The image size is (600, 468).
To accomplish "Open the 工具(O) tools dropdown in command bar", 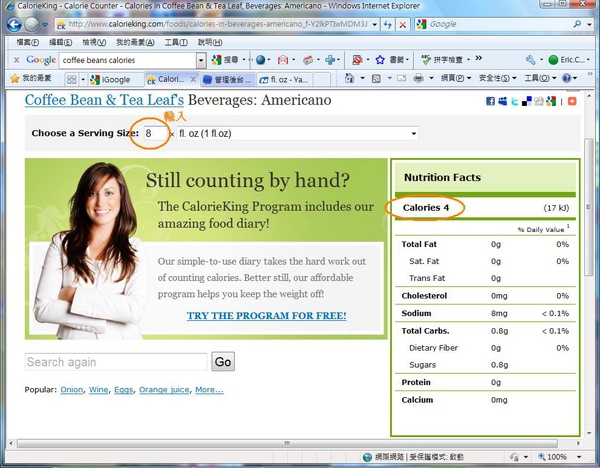I will (540, 78).
